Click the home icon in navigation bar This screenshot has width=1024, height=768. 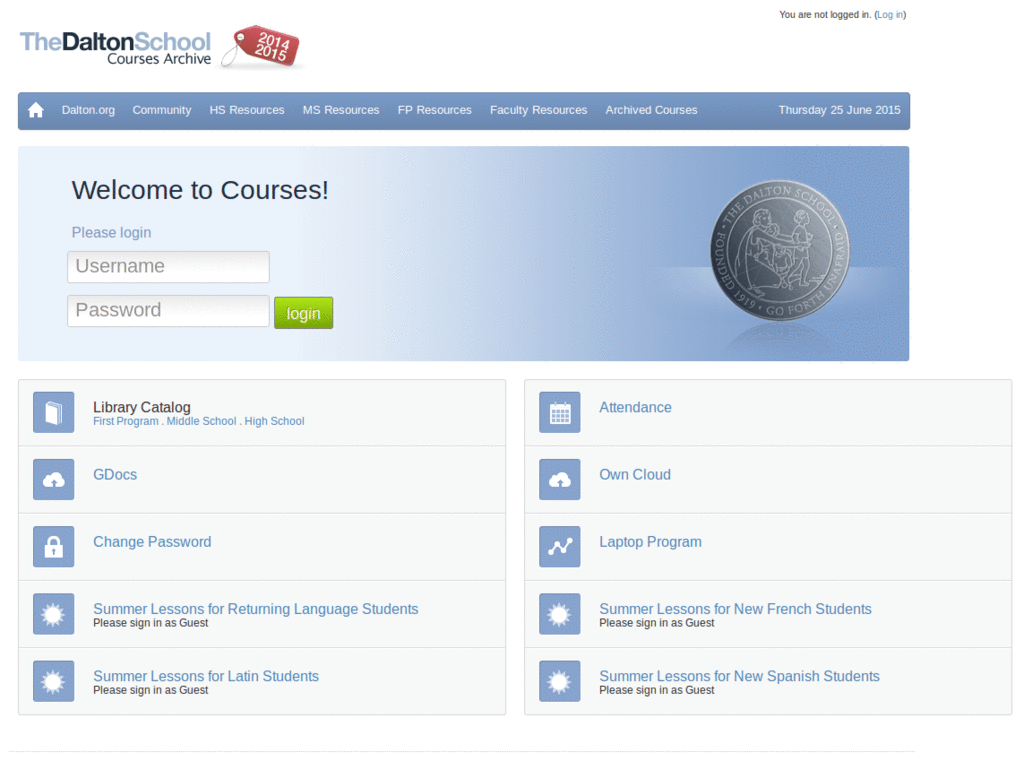36,110
